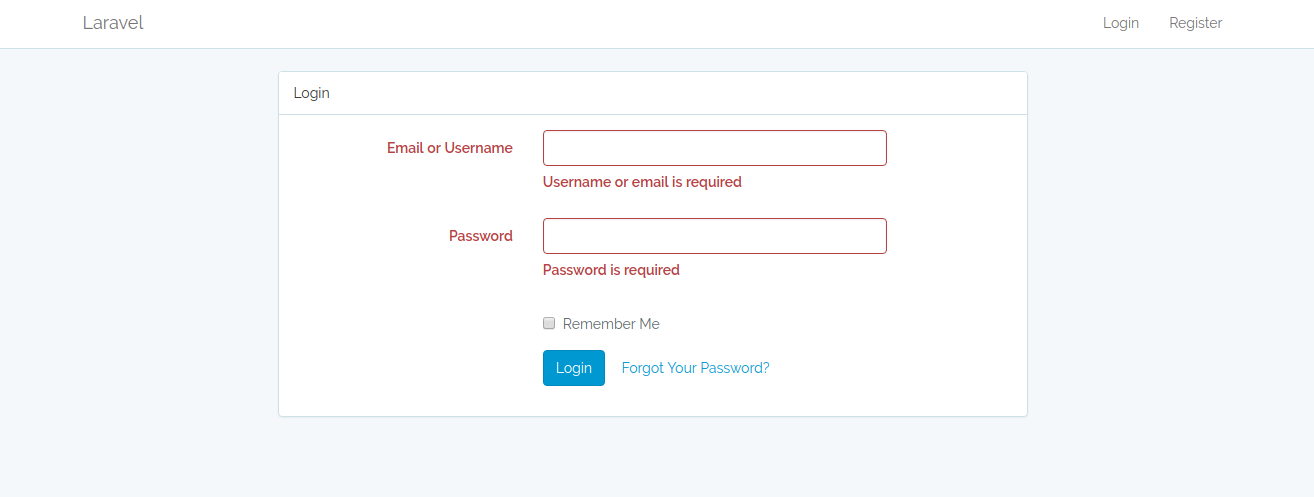The image size is (1314, 497).
Task: Click the page background left of the Login panel
Action: coord(140,250)
